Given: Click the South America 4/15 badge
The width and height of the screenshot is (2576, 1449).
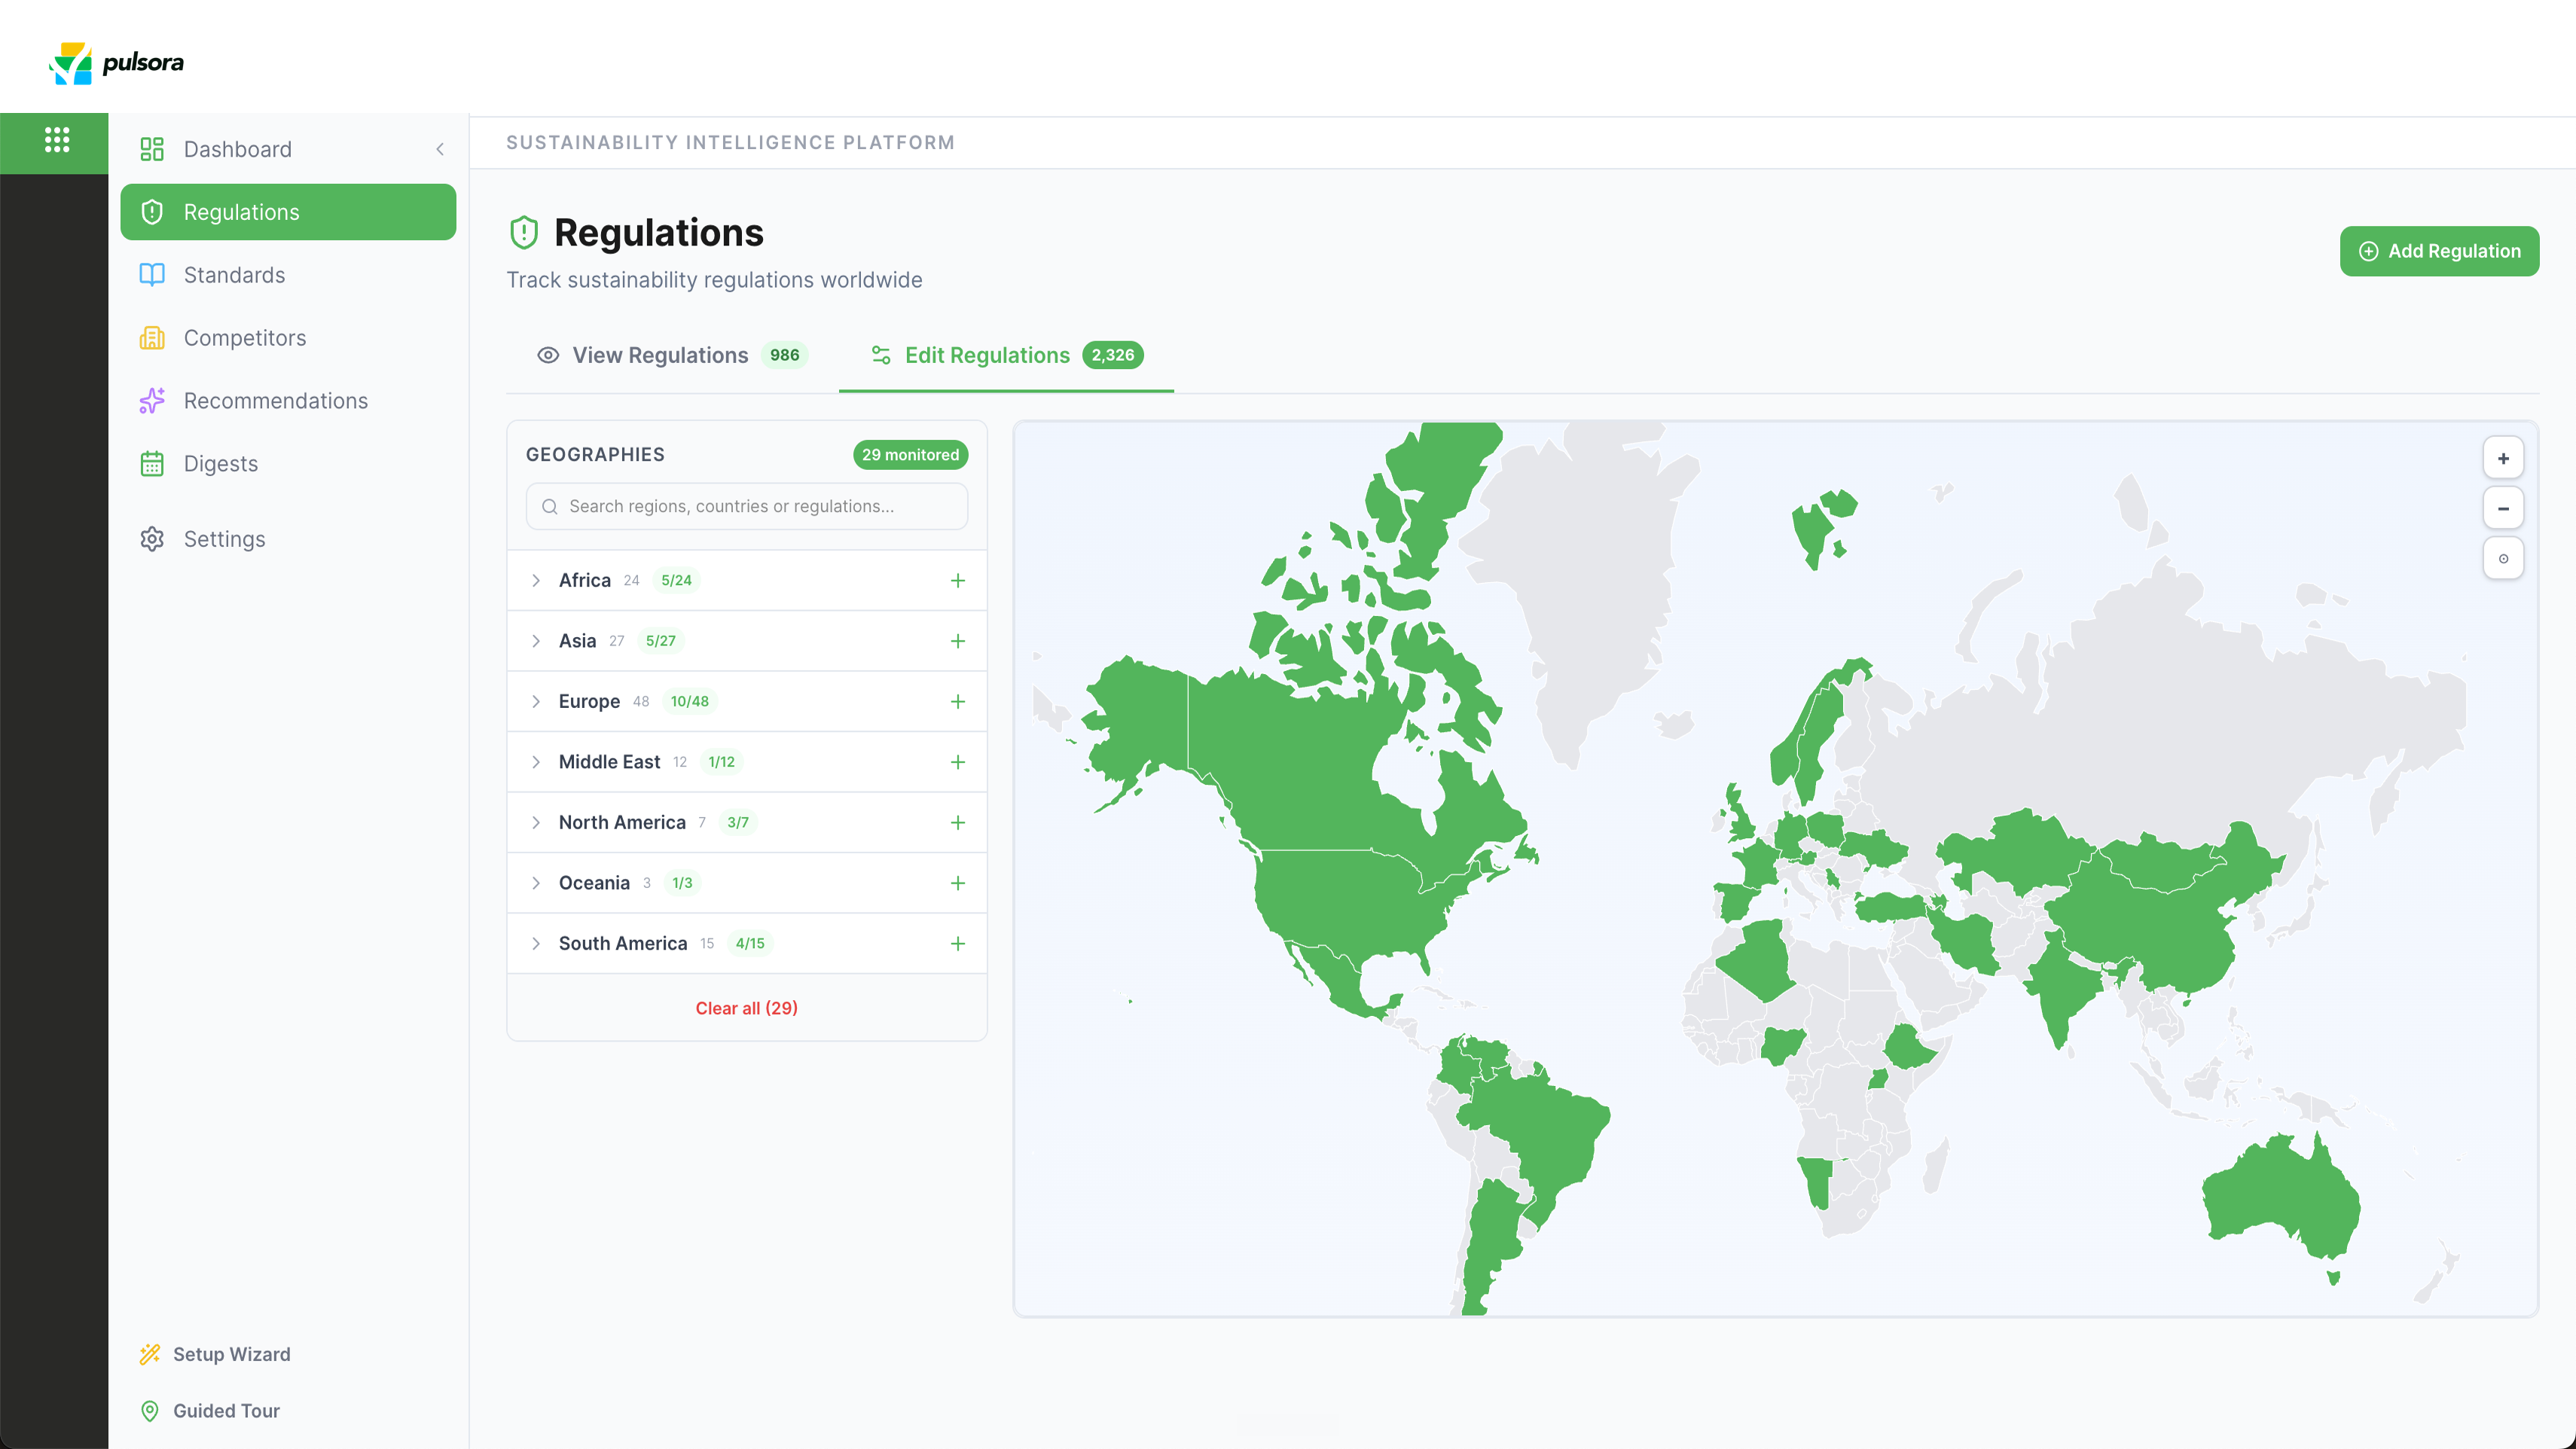Looking at the screenshot, I should coord(750,943).
